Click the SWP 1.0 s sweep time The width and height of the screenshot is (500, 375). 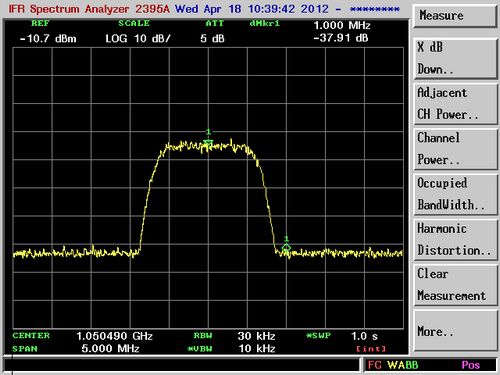tap(364, 336)
